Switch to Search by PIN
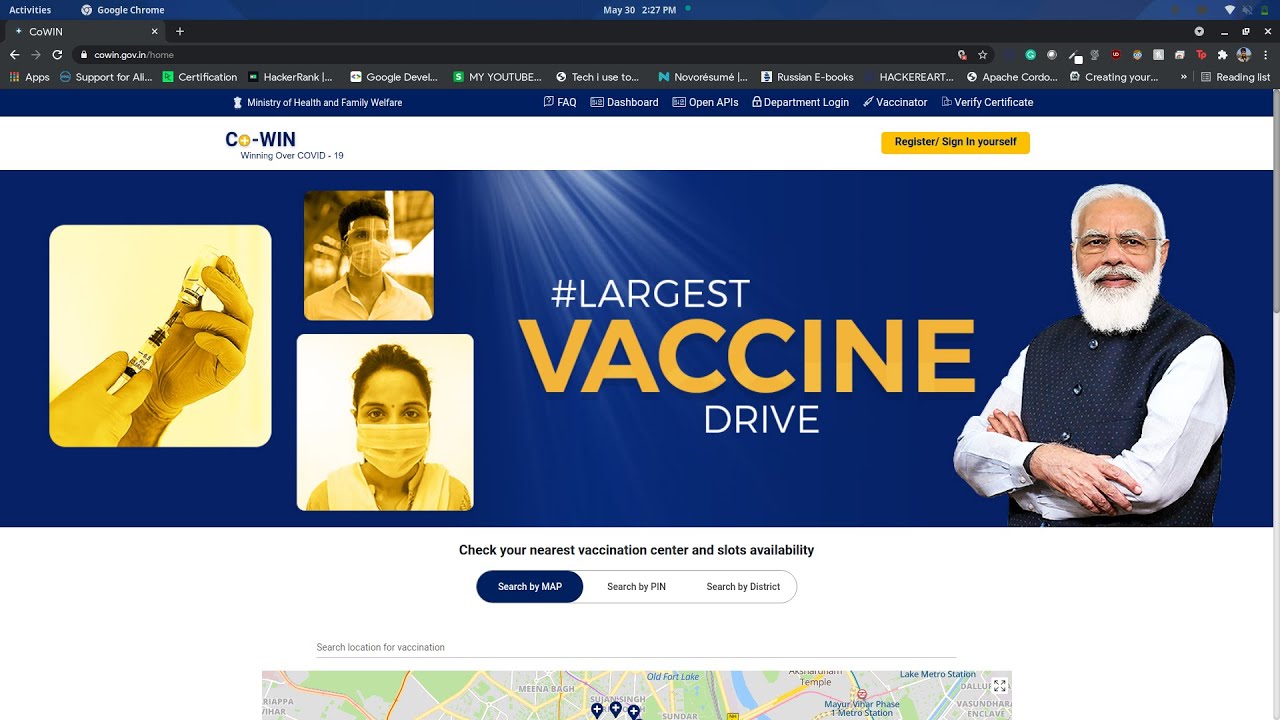The width and height of the screenshot is (1280, 720). tap(636, 587)
